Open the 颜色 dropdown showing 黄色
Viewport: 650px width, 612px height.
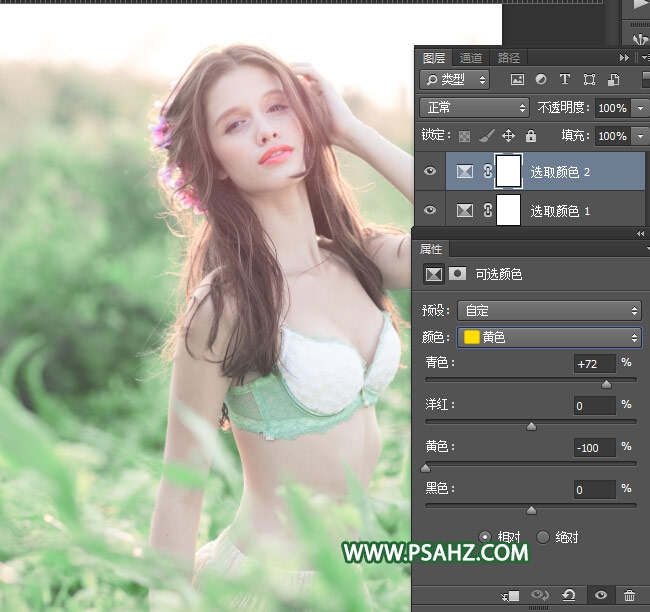(549, 338)
